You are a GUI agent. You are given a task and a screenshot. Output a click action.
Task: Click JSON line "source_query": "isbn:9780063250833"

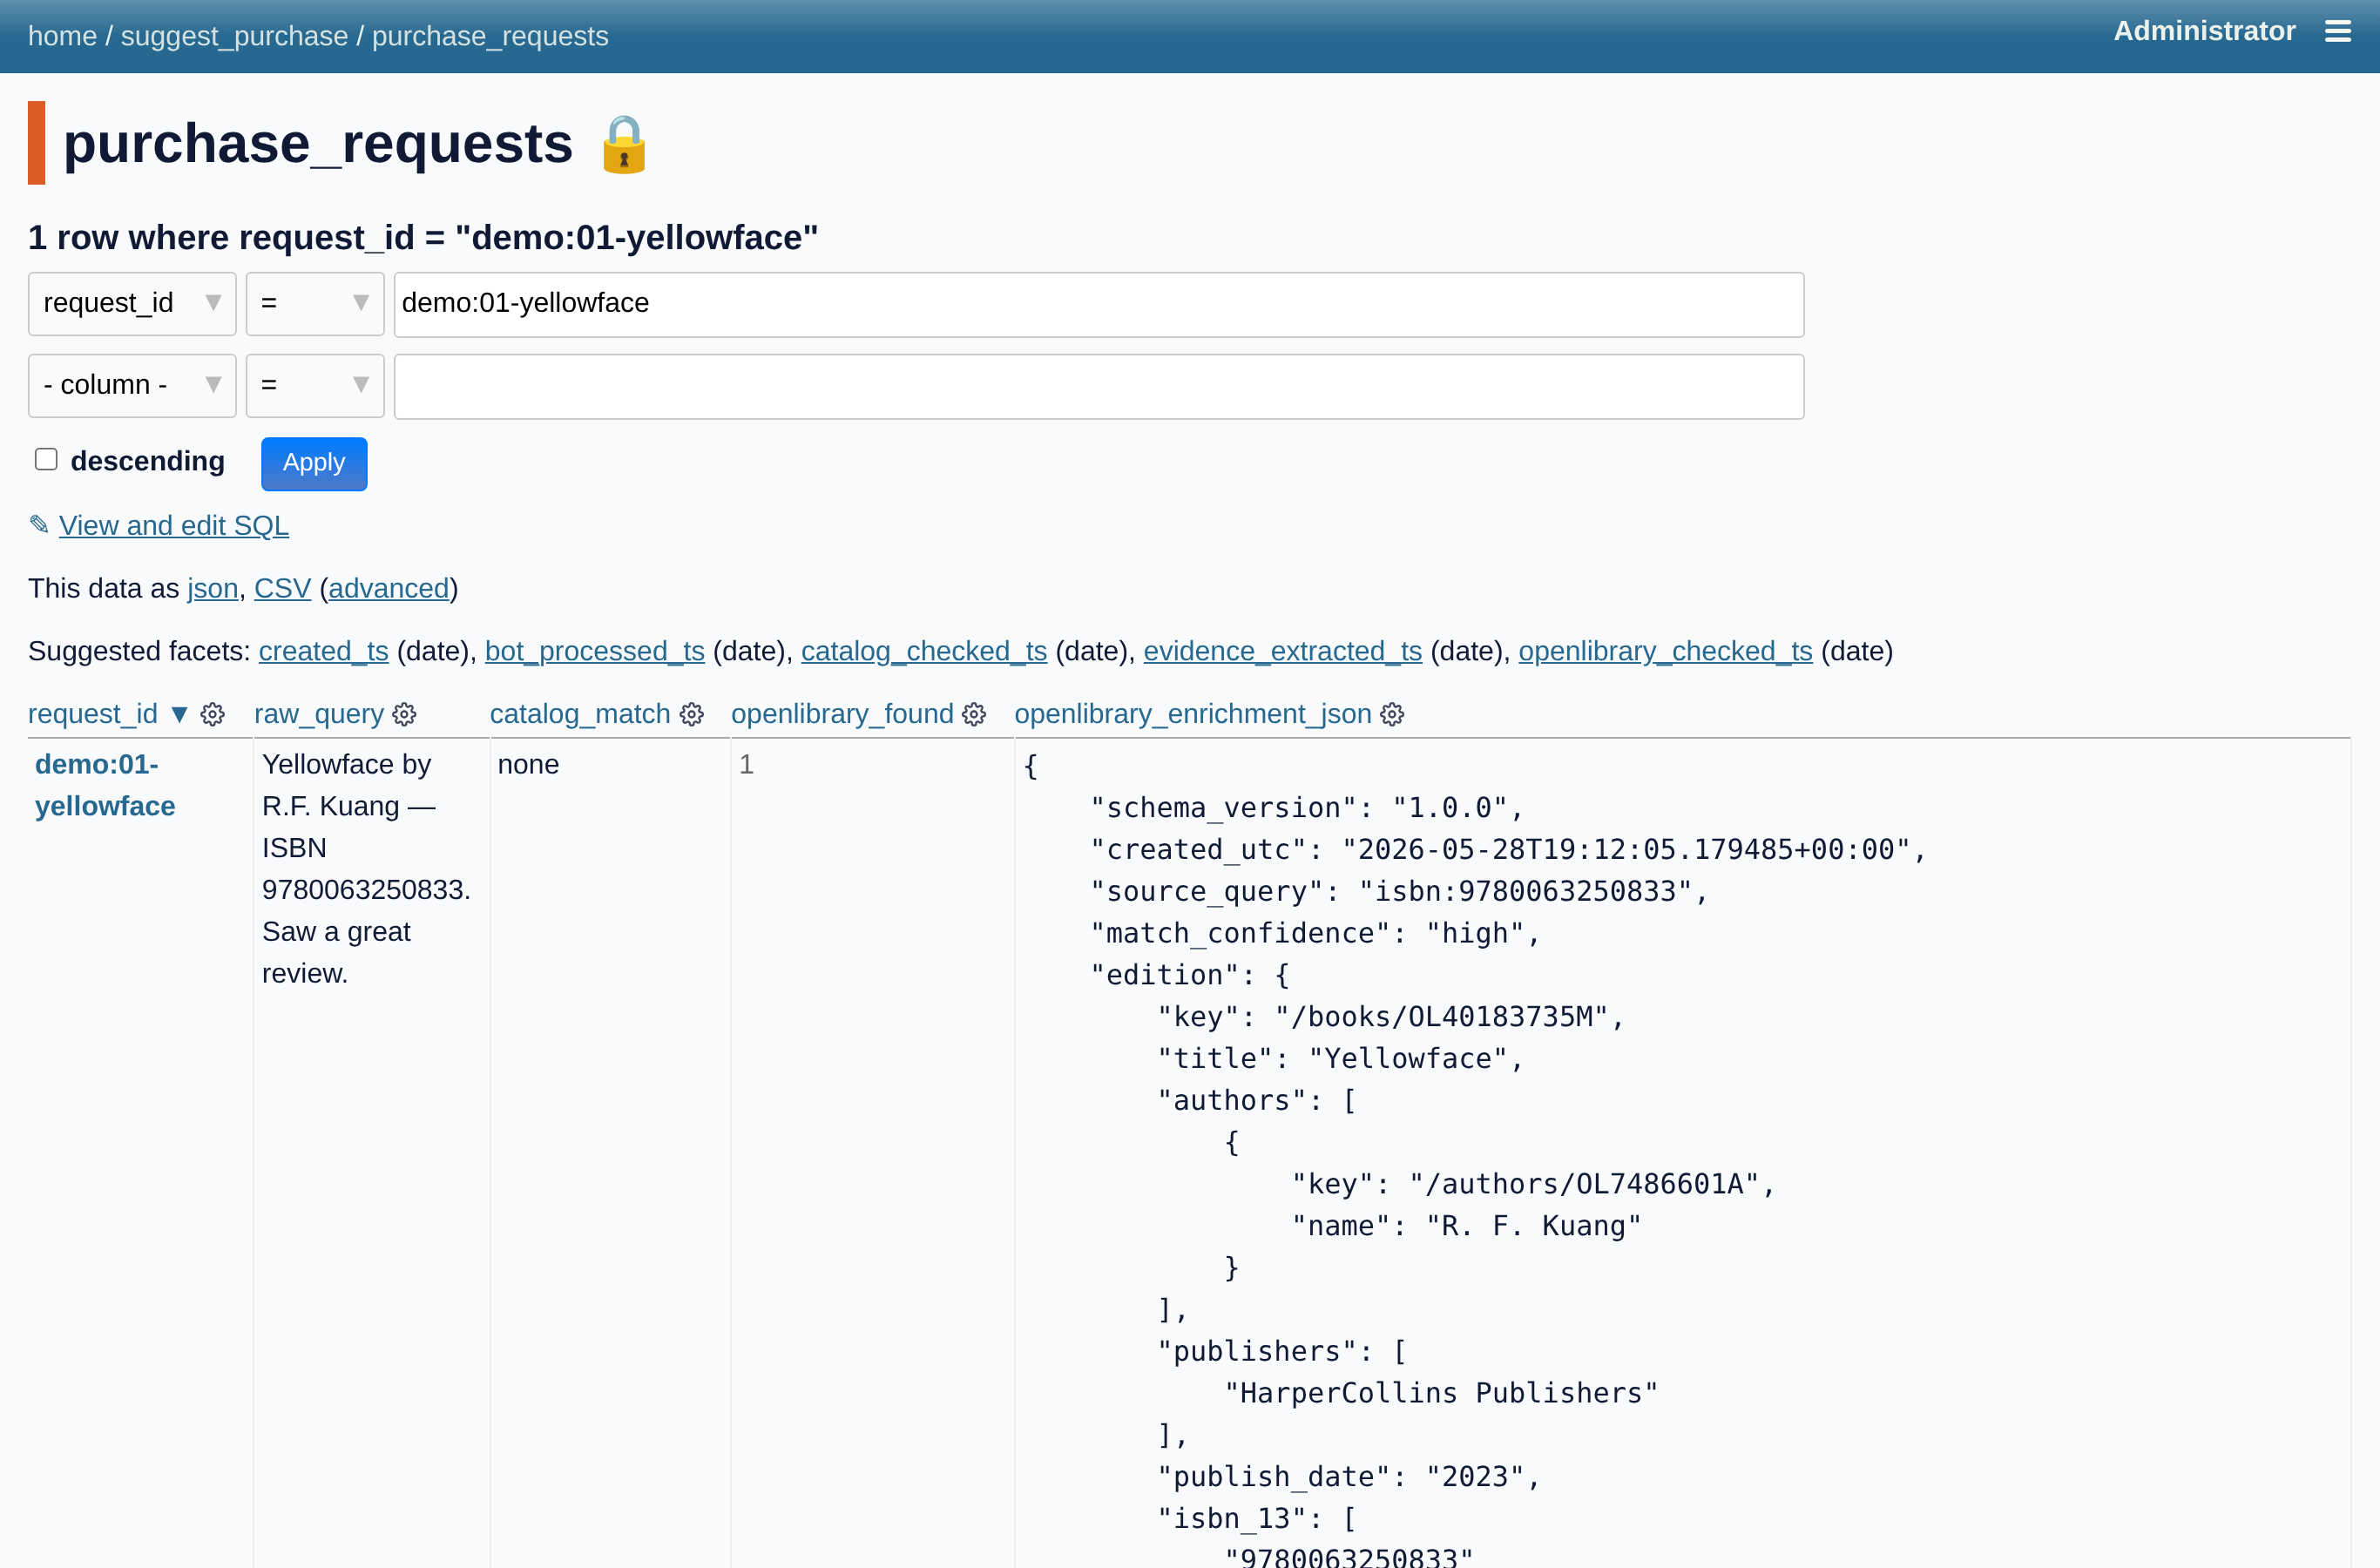point(1399,891)
